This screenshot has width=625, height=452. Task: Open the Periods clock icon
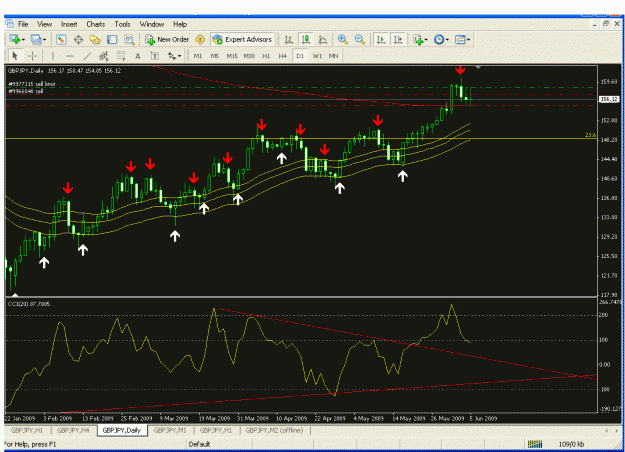439,39
